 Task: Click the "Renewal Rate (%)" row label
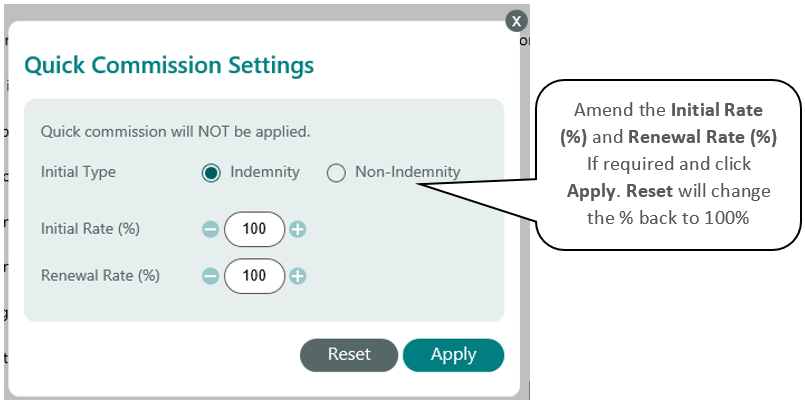coord(100,275)
